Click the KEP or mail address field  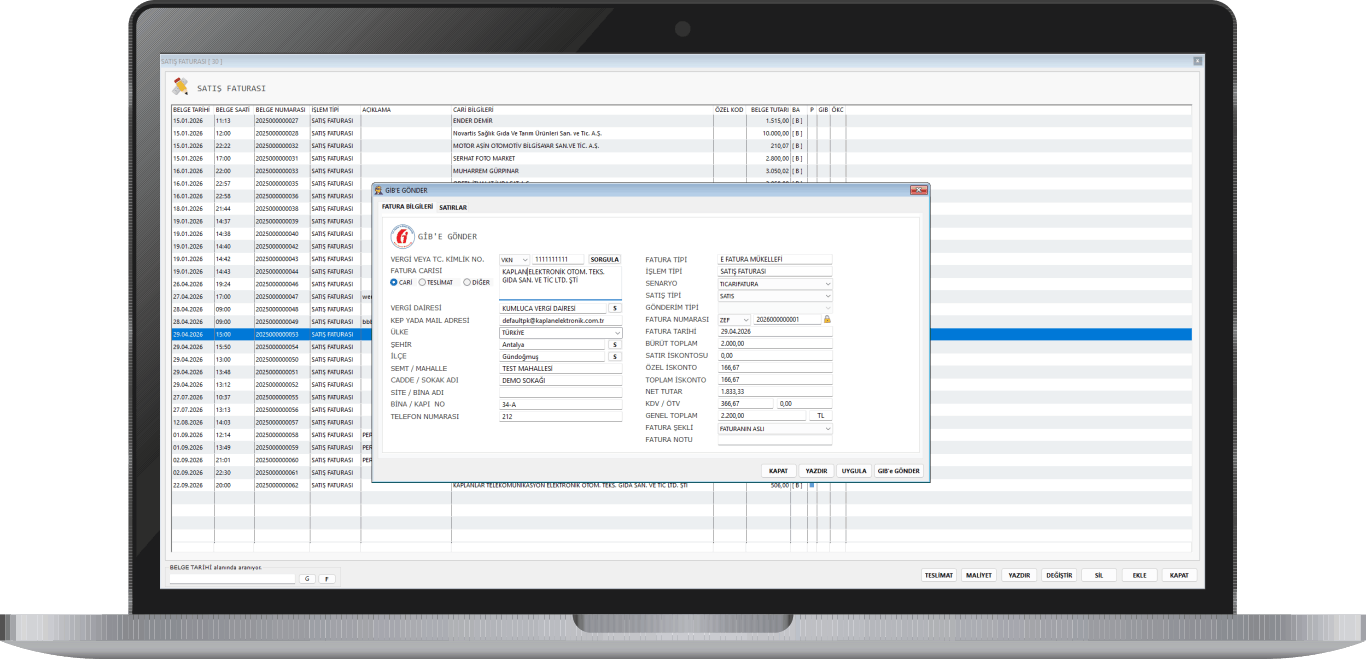[560, 320]
